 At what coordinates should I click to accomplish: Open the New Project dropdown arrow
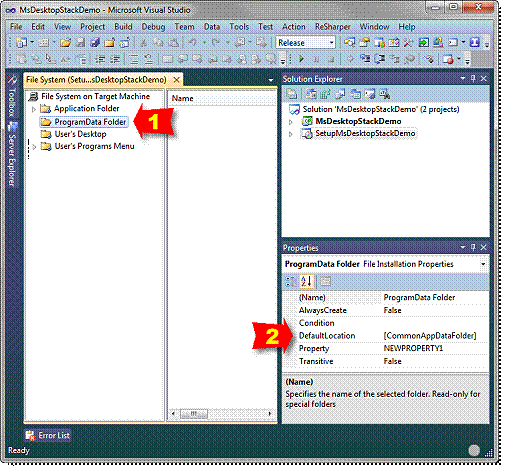[32, 43]
